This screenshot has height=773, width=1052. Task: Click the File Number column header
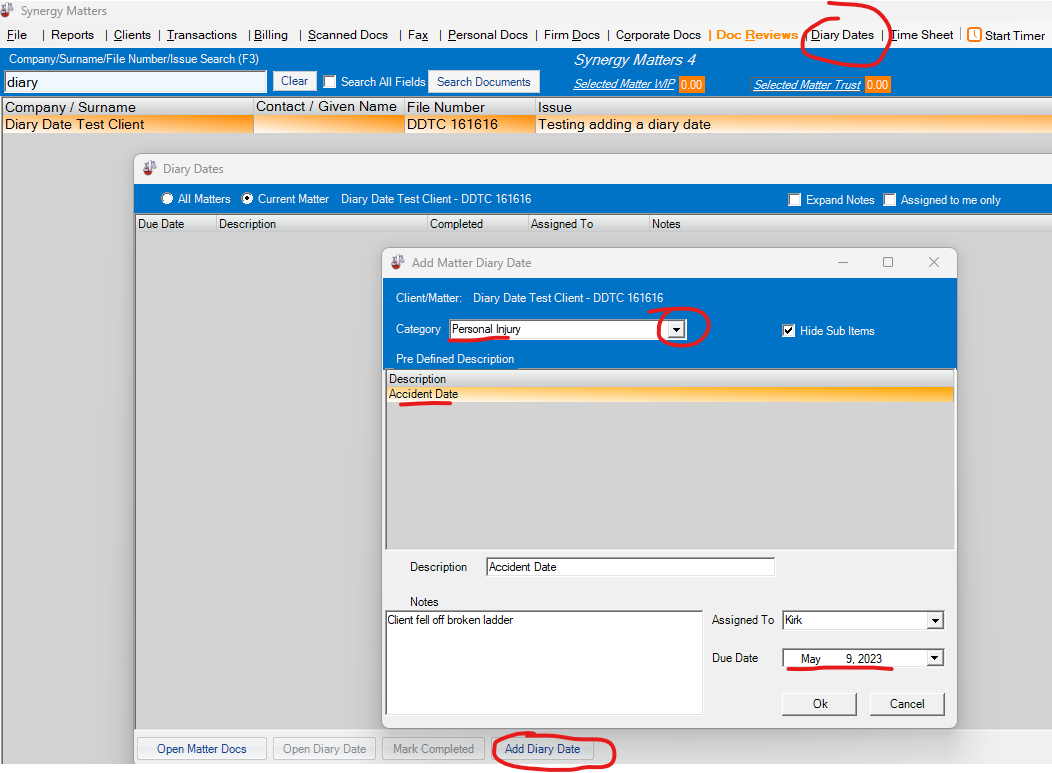click(470, 107)
